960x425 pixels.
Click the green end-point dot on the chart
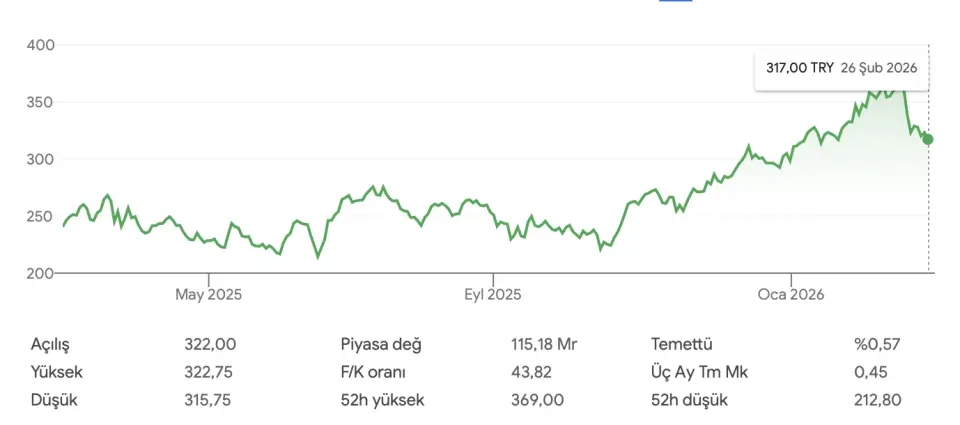click(x=928, y=139)
